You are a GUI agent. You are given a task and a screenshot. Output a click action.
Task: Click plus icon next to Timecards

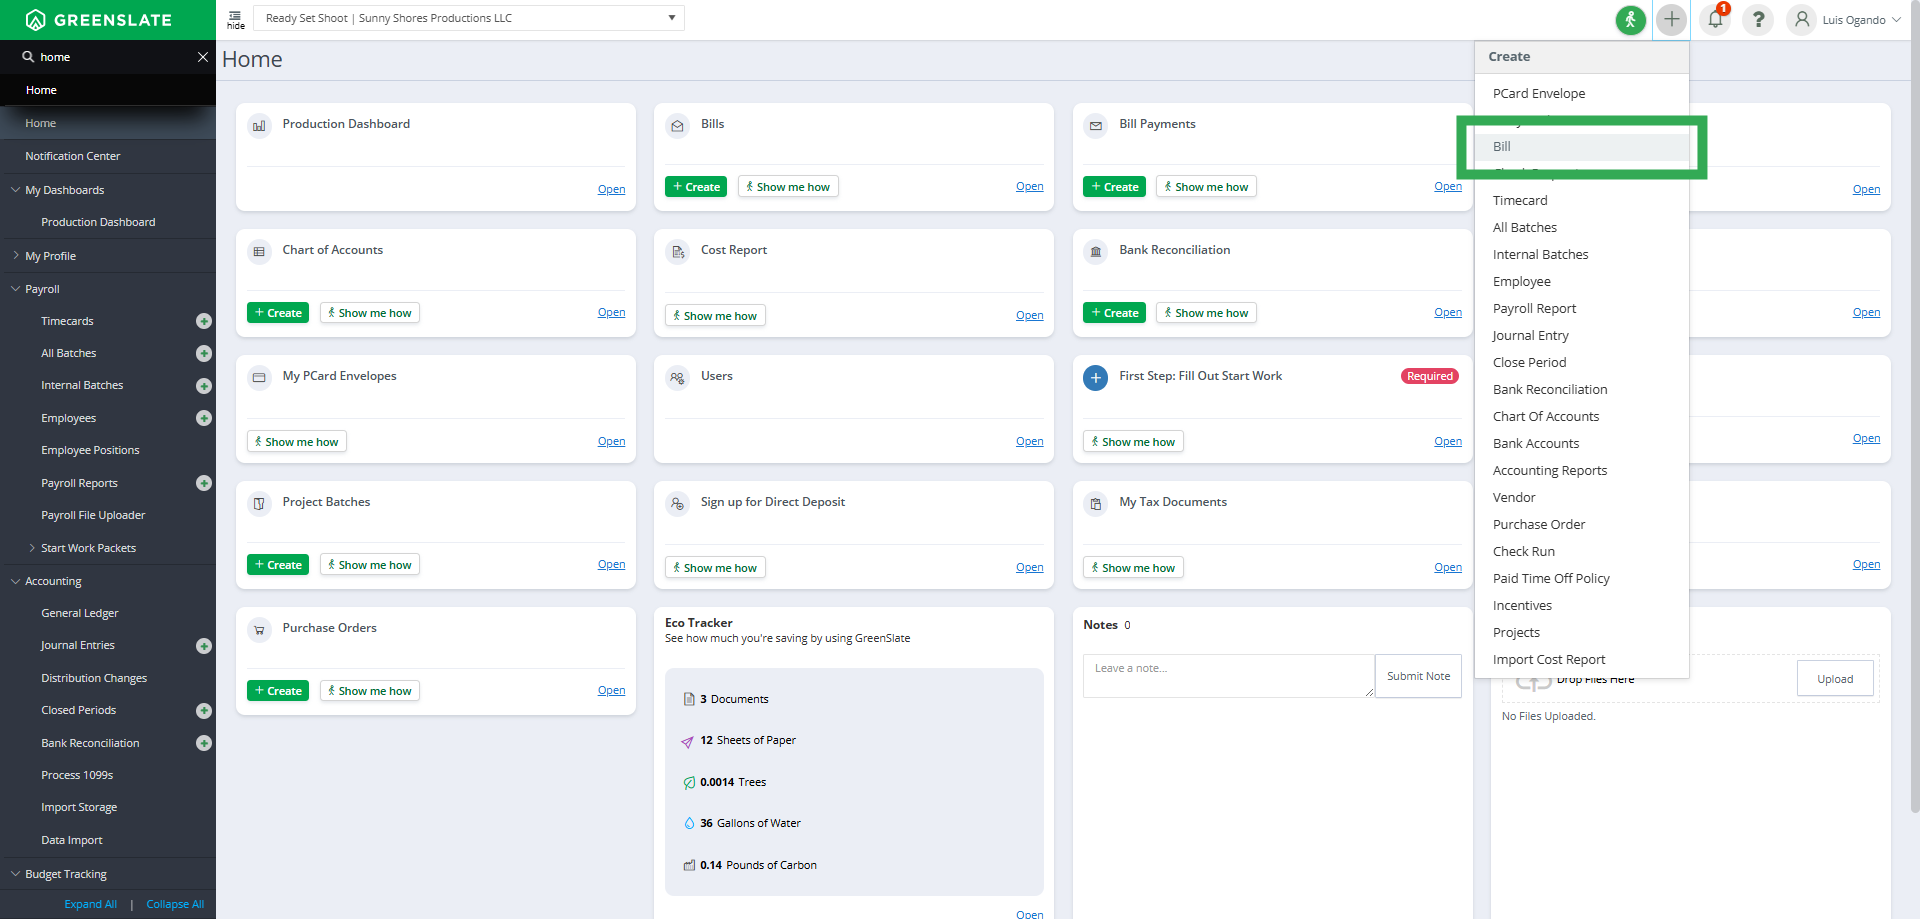pyautogui.click(x=204, y=321)
